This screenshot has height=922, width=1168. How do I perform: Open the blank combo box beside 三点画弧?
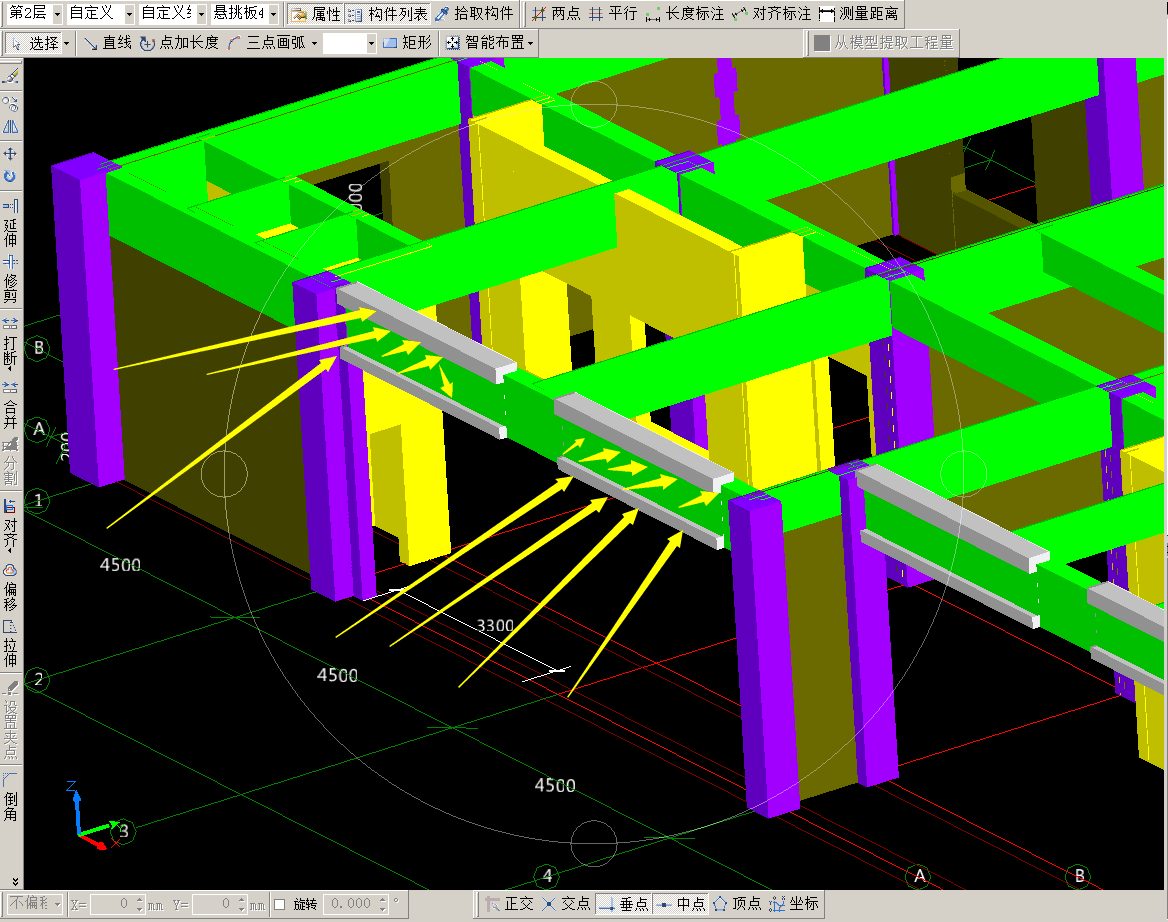[x=349, y=43]
